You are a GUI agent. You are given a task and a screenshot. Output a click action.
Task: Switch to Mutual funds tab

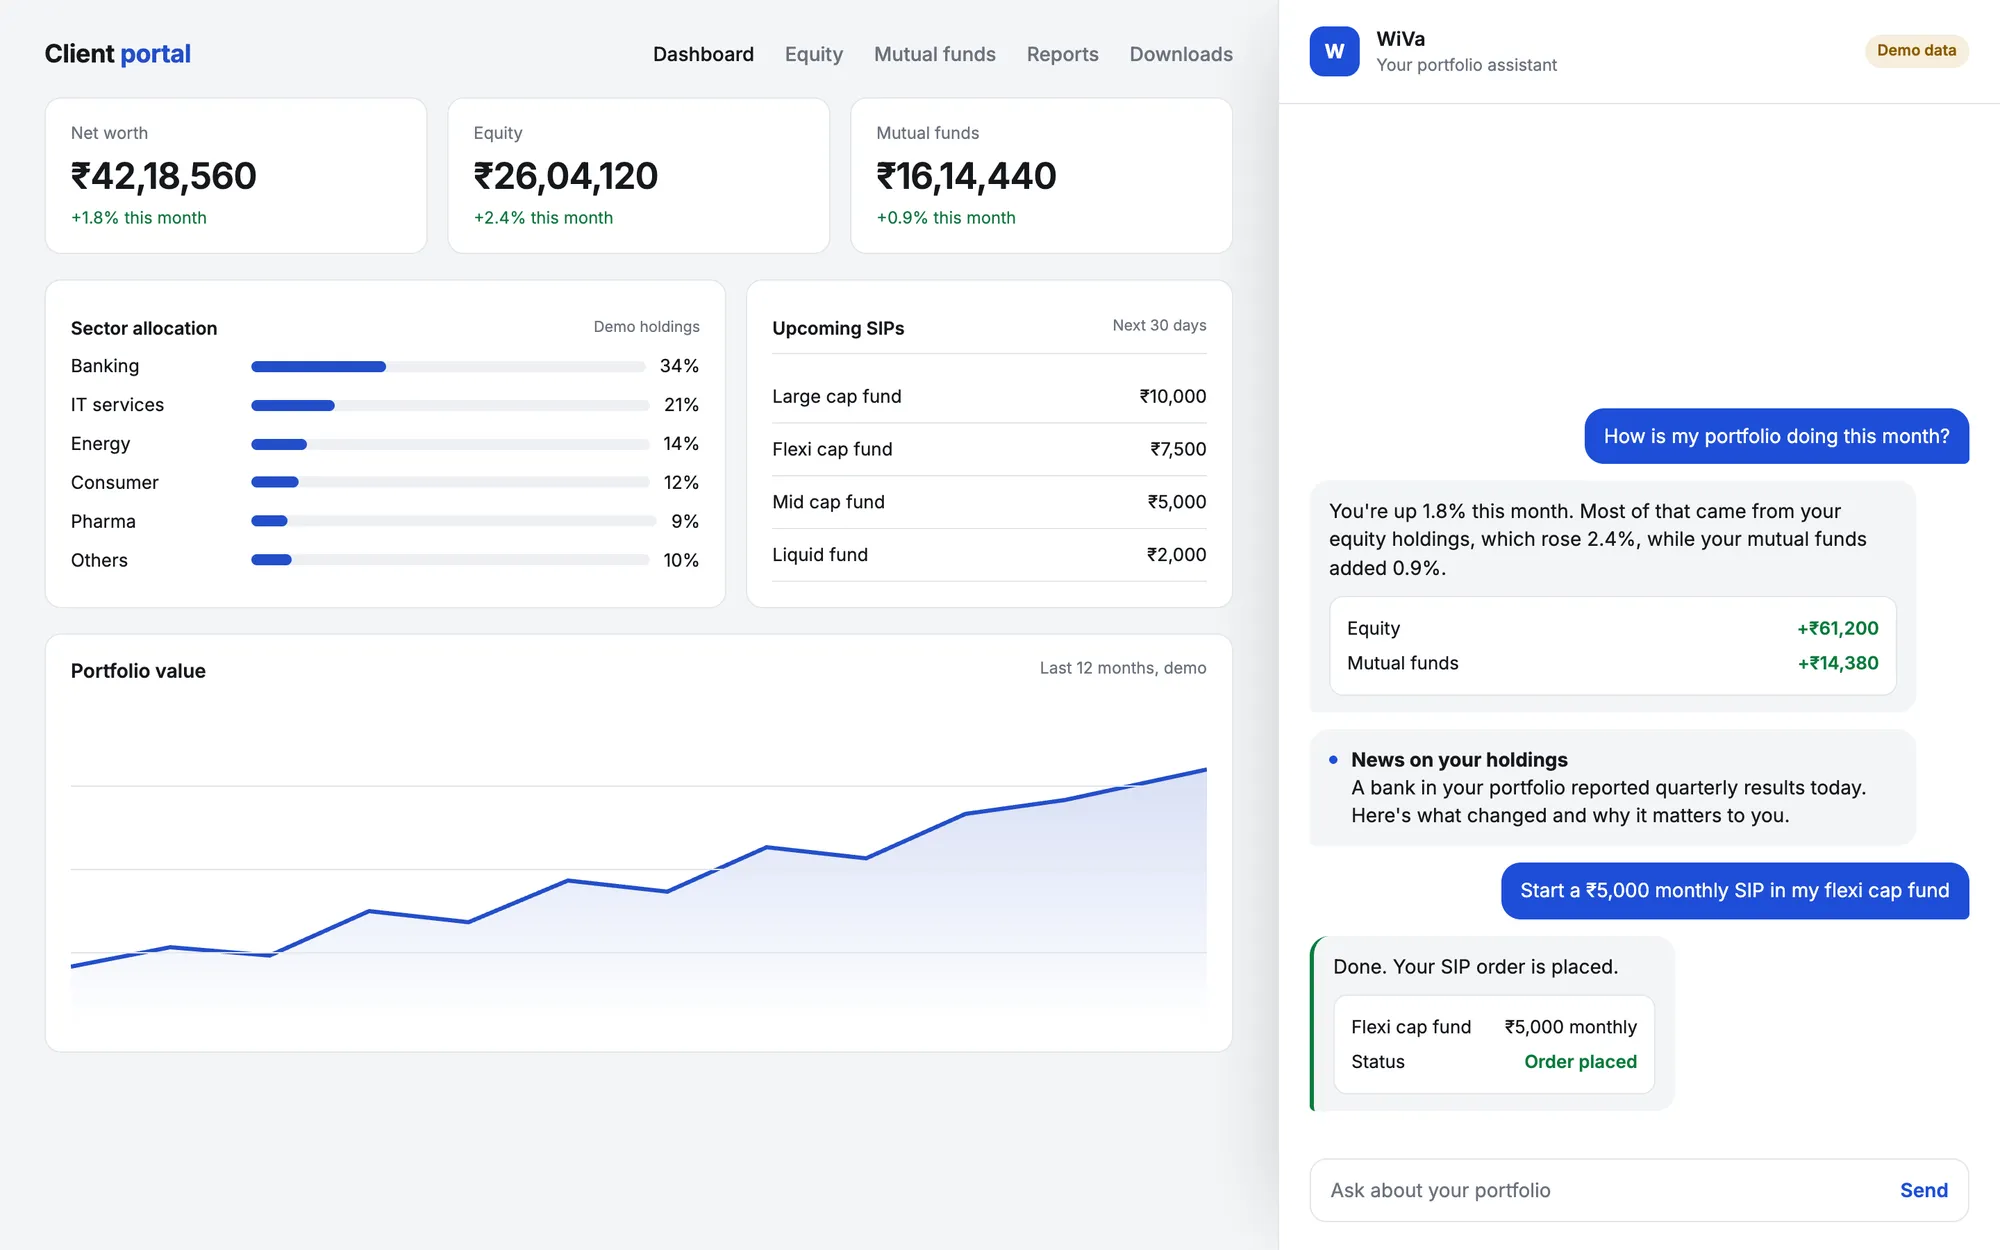click(x=935, y=54)
